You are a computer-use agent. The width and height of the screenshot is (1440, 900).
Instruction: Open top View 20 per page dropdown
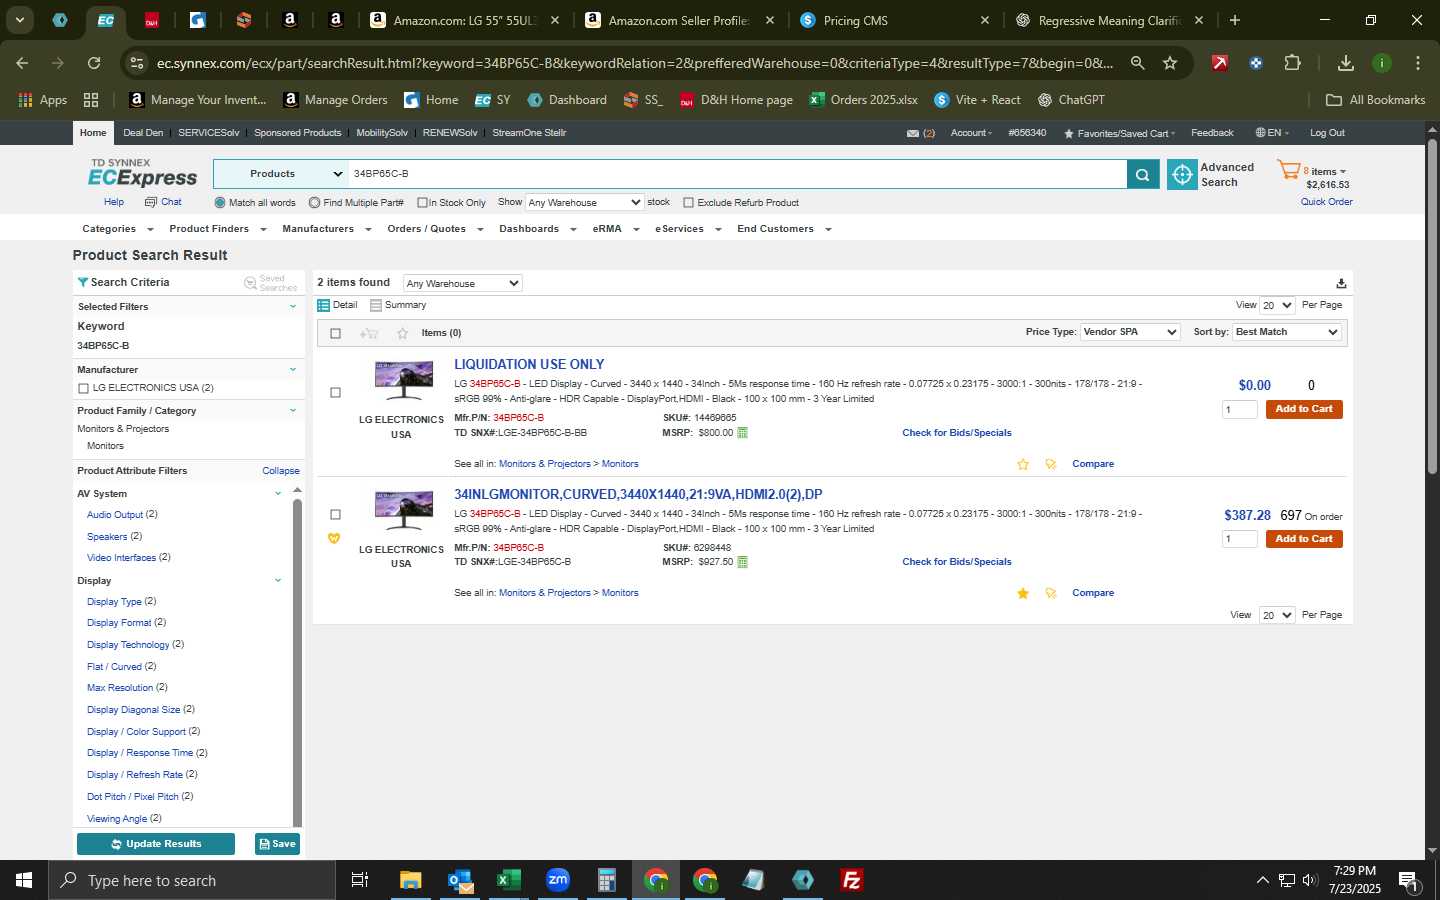point(1277,305)
